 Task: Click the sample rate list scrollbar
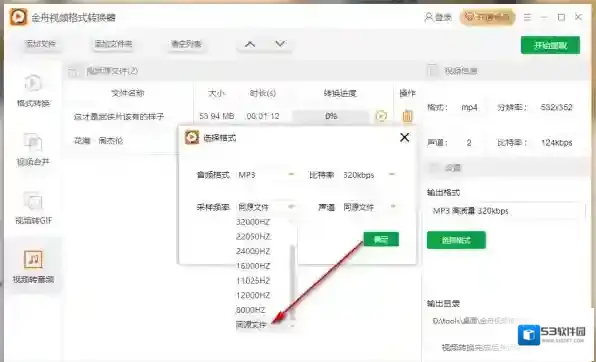[x=292, y=281]
